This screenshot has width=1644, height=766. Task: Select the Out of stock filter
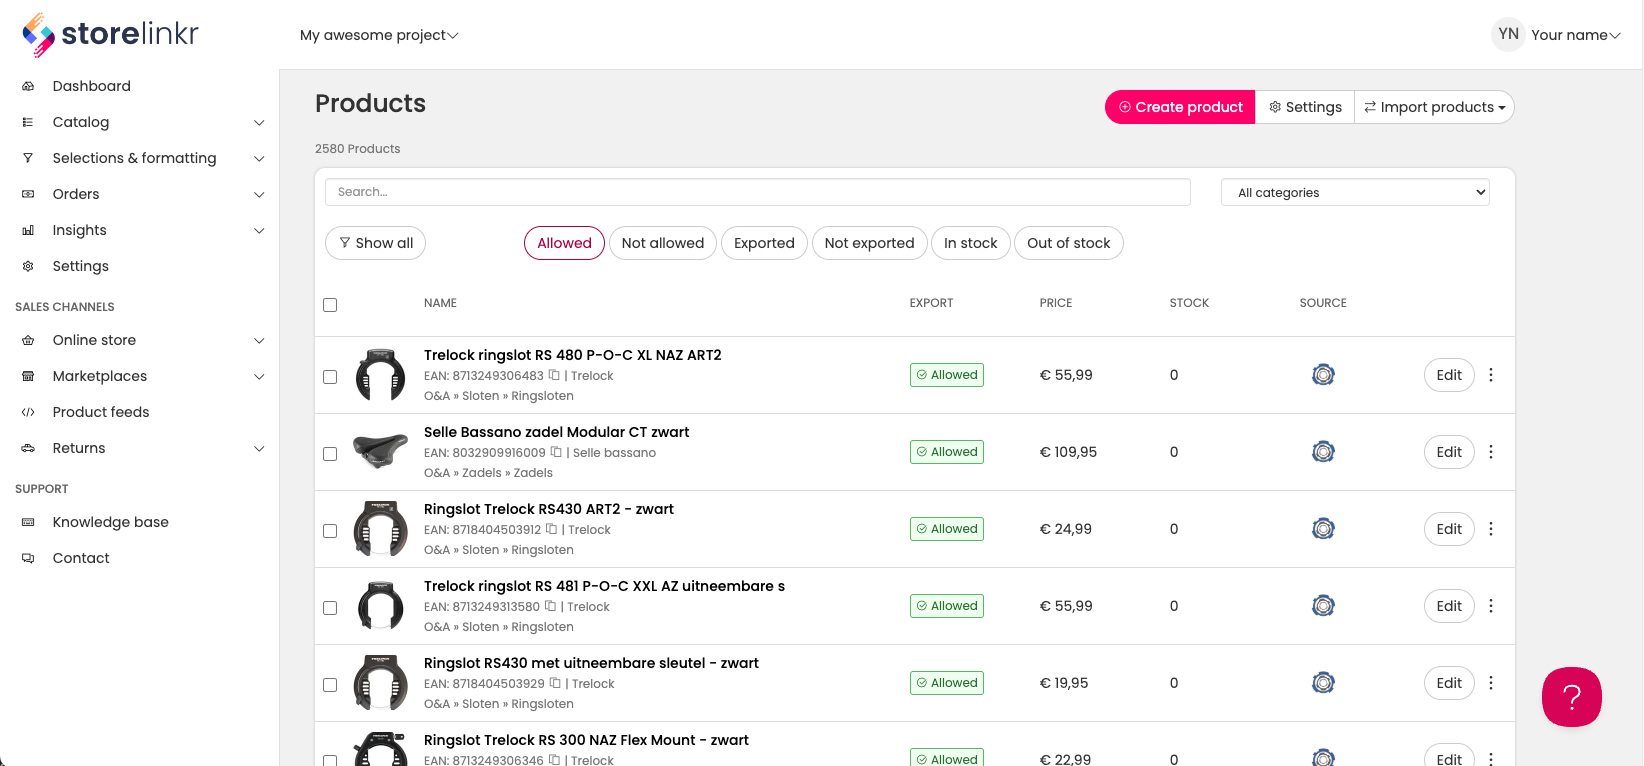coord(1069,243)
